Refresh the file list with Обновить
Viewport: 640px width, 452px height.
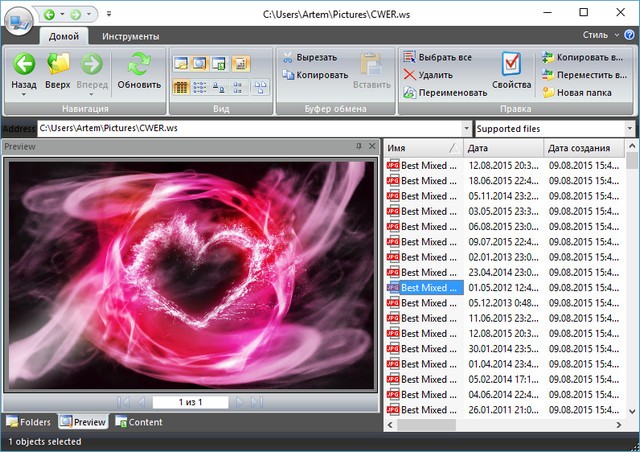click(x=139, y=70)
